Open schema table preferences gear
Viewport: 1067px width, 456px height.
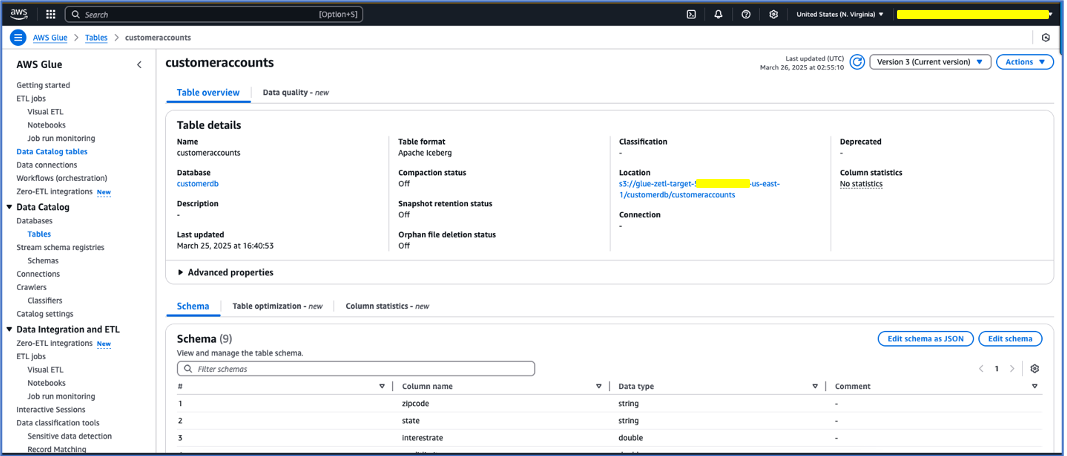pyautogui.click(x=1034, y=368)
